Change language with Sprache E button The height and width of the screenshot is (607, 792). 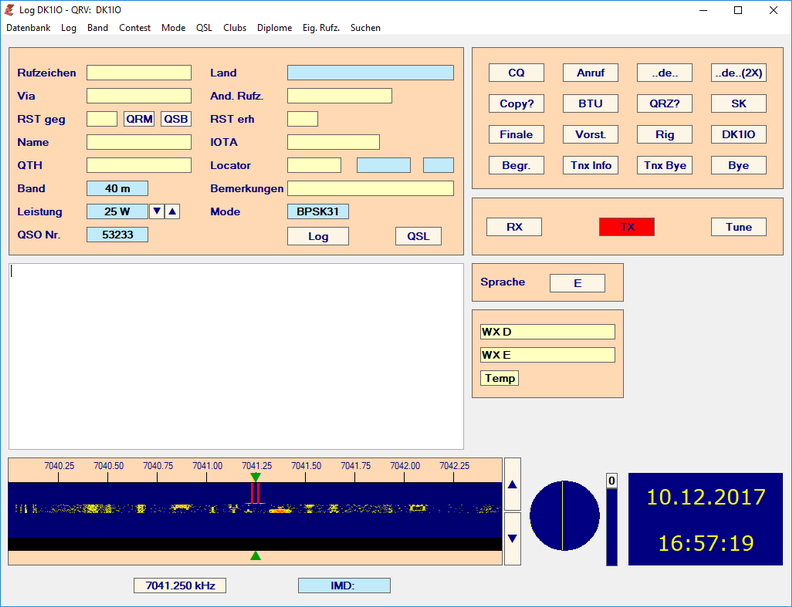(577, 283)
